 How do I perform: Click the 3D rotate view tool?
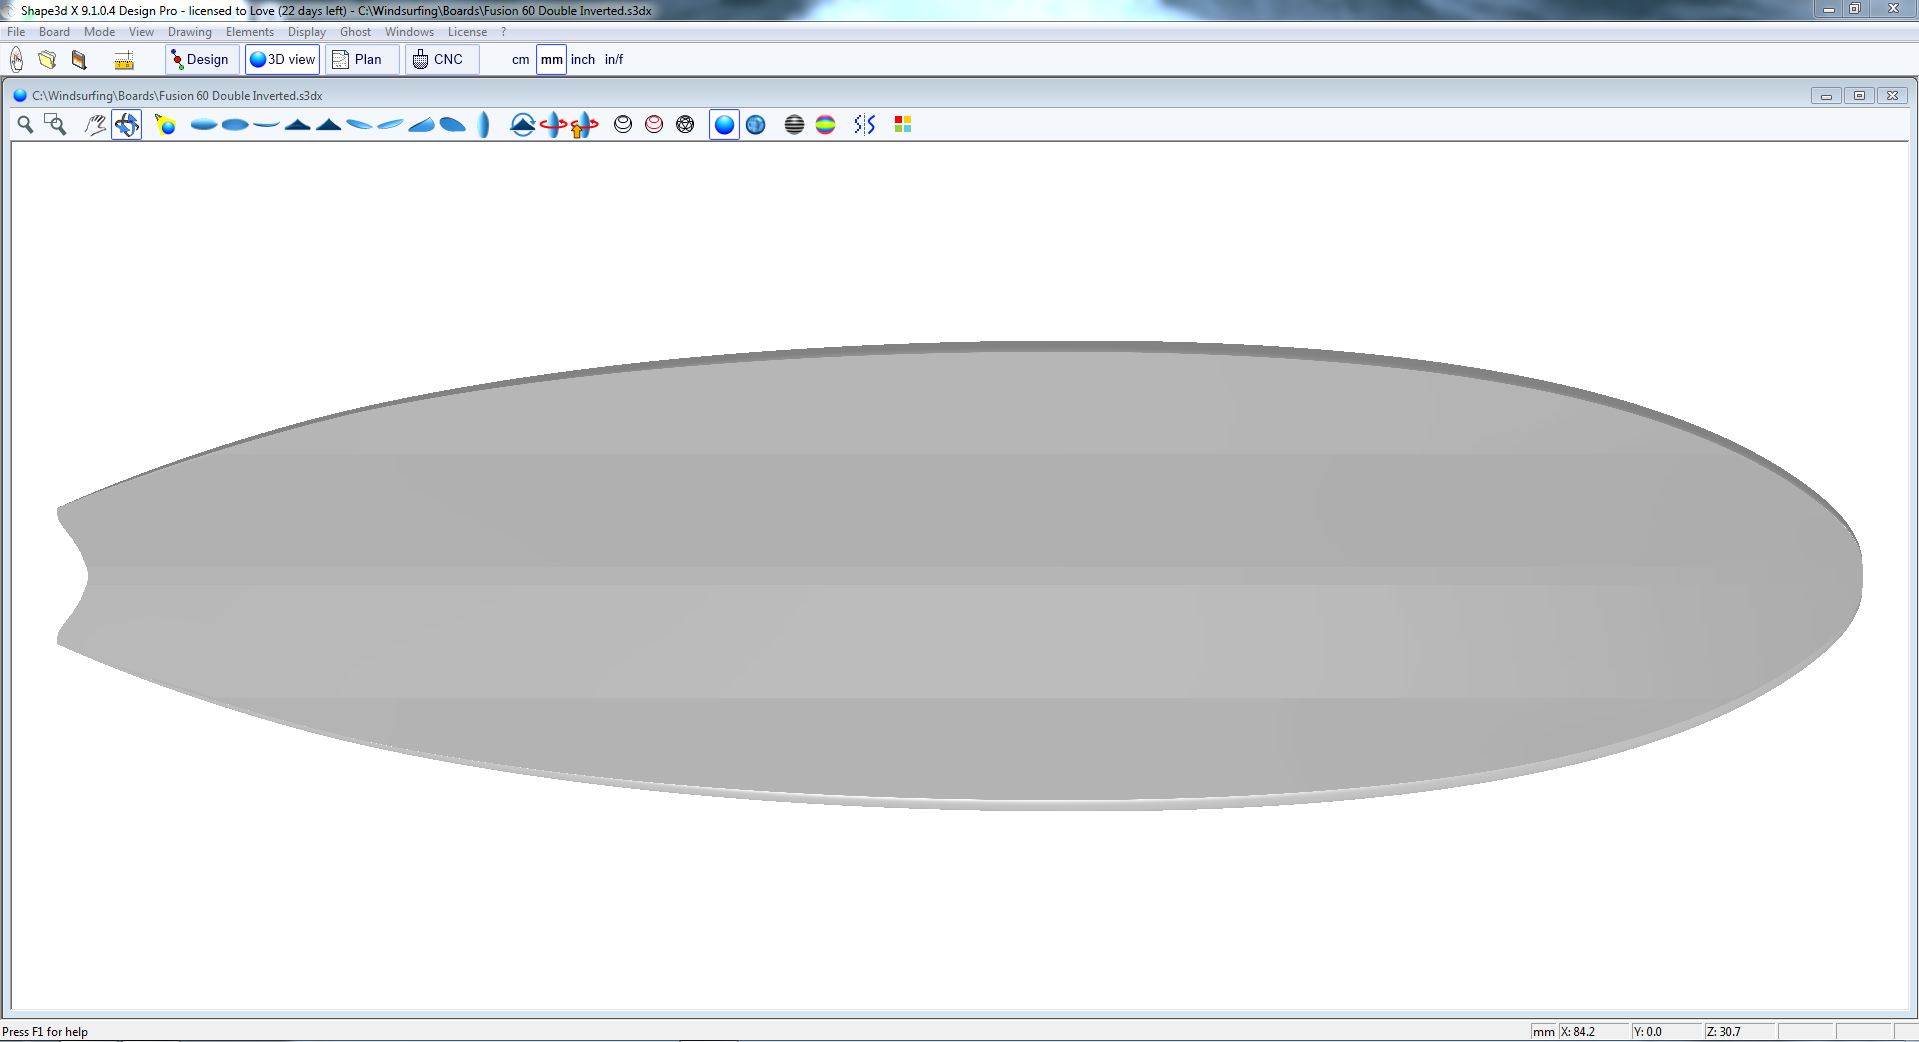[126, 124]
